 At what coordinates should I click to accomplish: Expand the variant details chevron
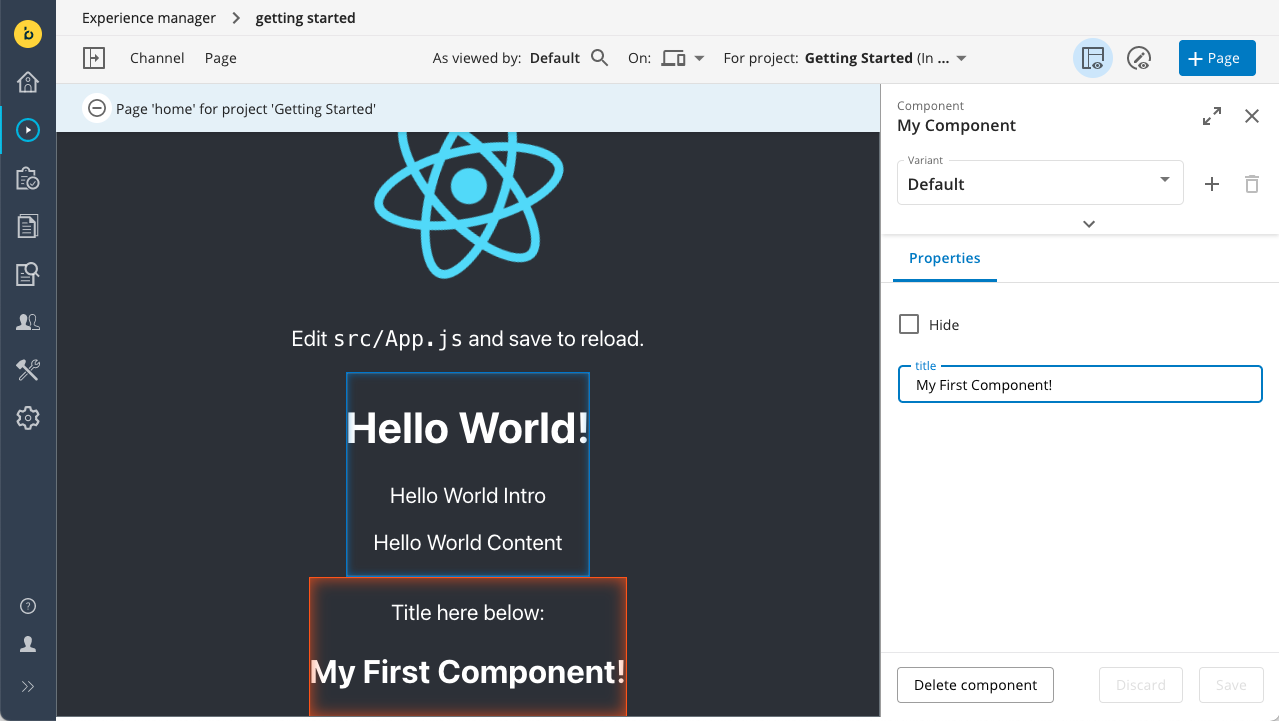(x=1089, y=224)
